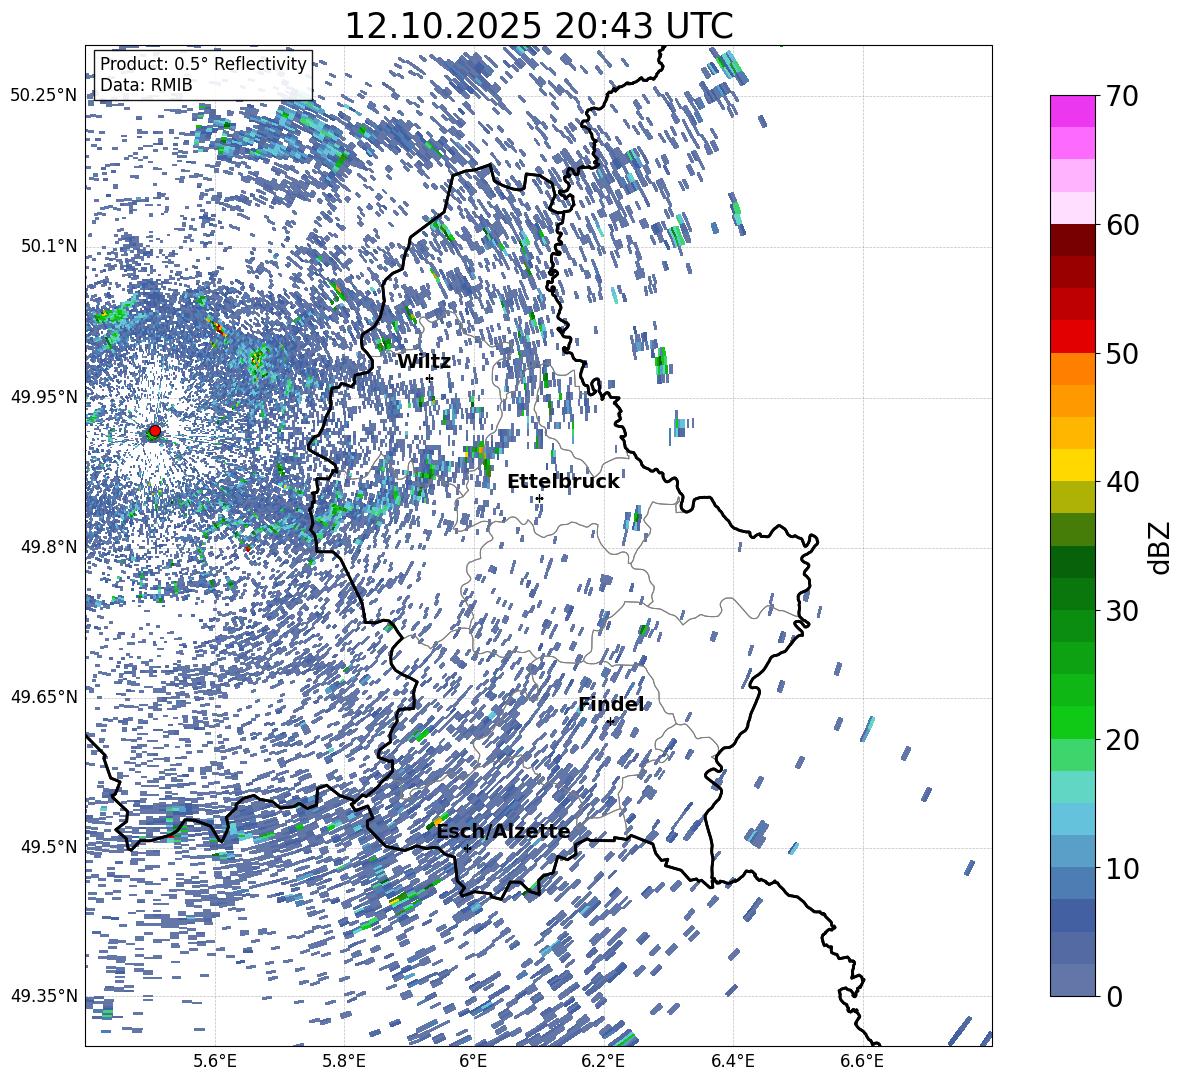
Task: Click the colorbar 20 tick label
Action: pyautogui.click(x=1122, y=739)
